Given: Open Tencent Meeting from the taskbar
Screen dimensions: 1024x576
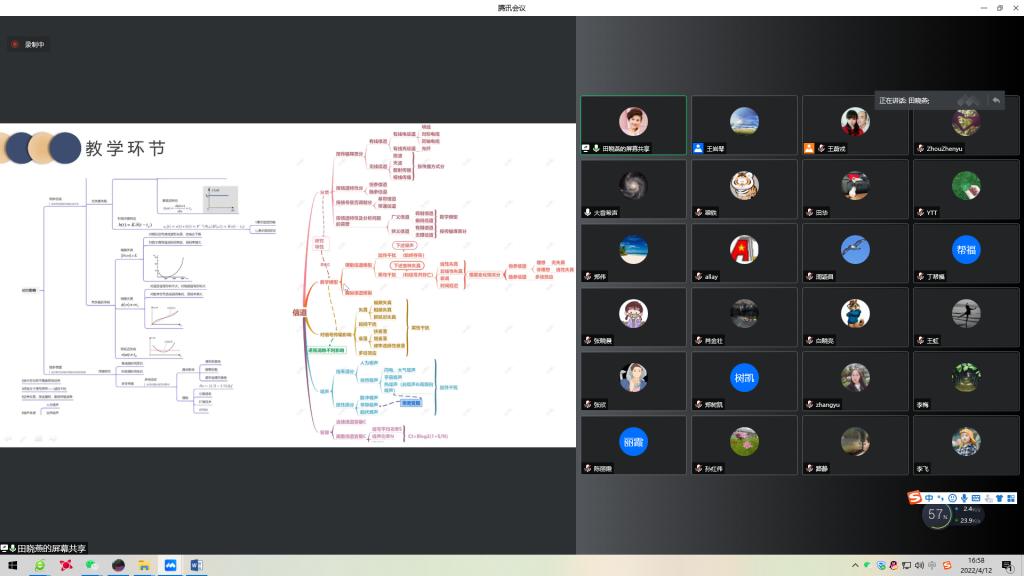Looking at the screenshot, I should click(170, 566).
